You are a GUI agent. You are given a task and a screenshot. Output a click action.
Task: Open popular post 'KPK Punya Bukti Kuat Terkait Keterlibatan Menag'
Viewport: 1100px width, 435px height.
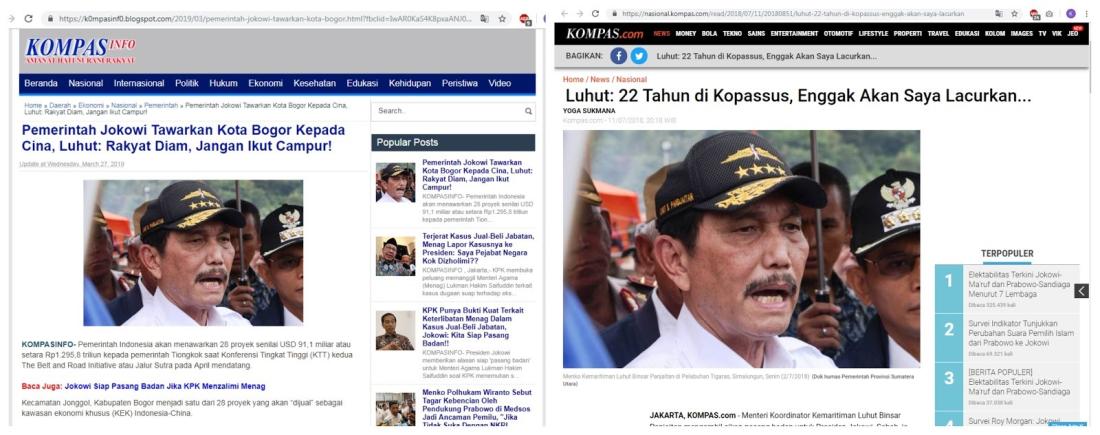tap(476, 326)
